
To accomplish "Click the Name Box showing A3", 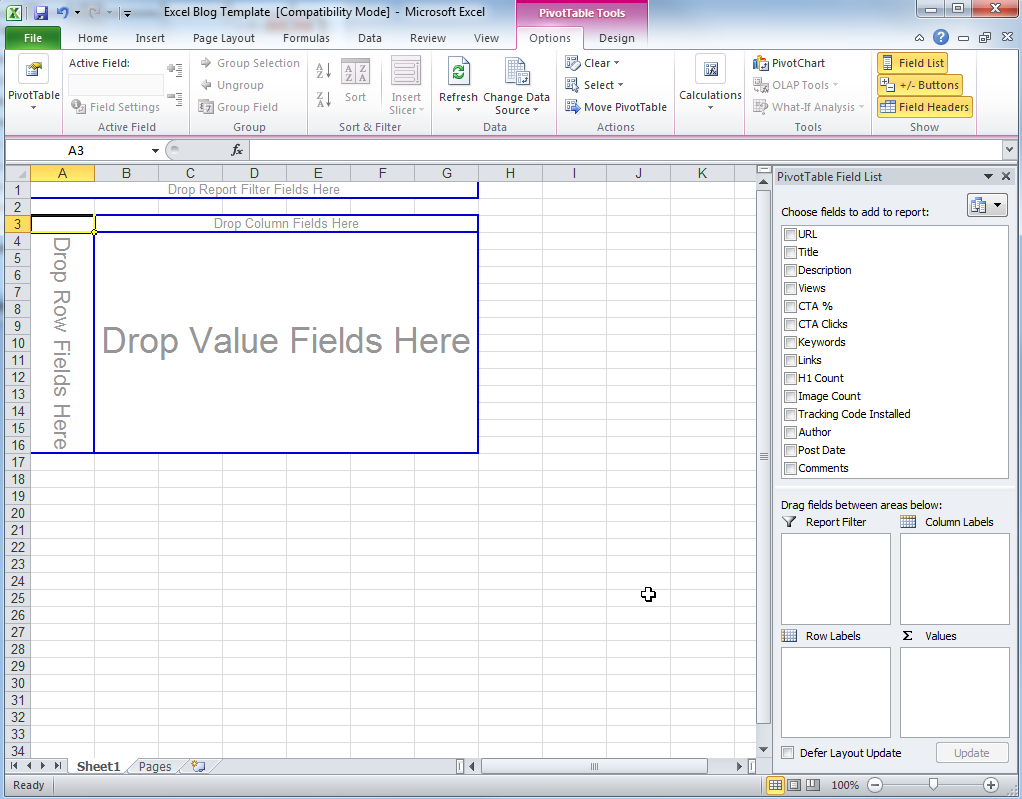I will 76,151.
